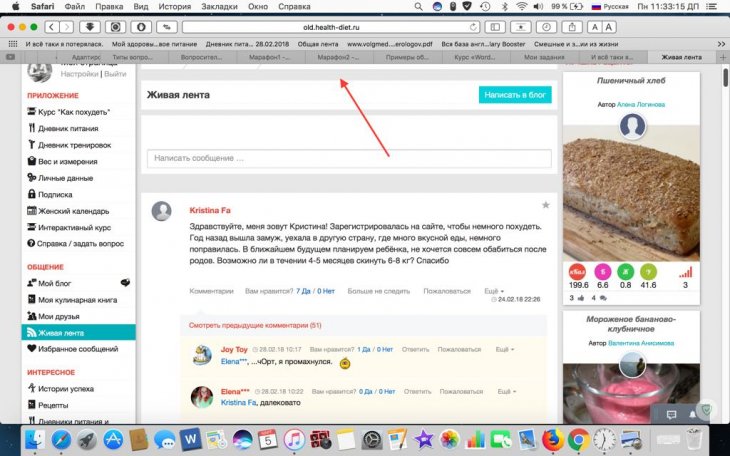Toggle 'Больше не следить' on Kristina's post
This screenshot has width=730, height=456.
379,291
